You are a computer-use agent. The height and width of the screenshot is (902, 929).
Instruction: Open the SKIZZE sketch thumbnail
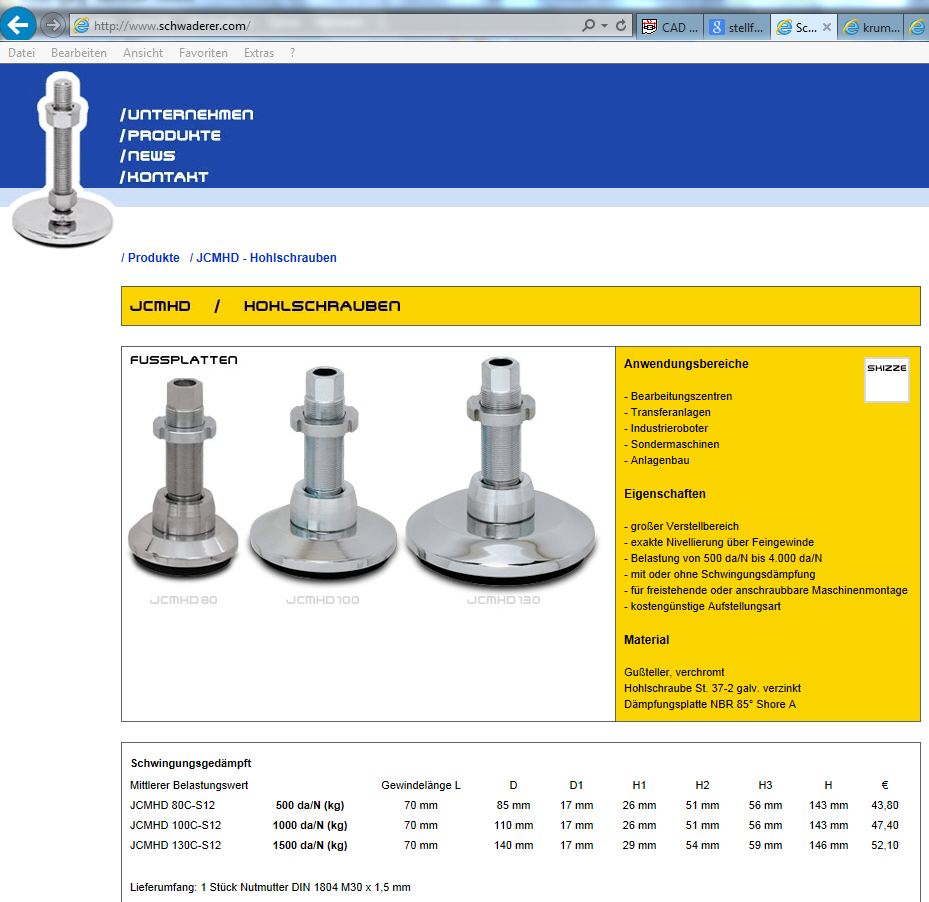click(886, 380)
